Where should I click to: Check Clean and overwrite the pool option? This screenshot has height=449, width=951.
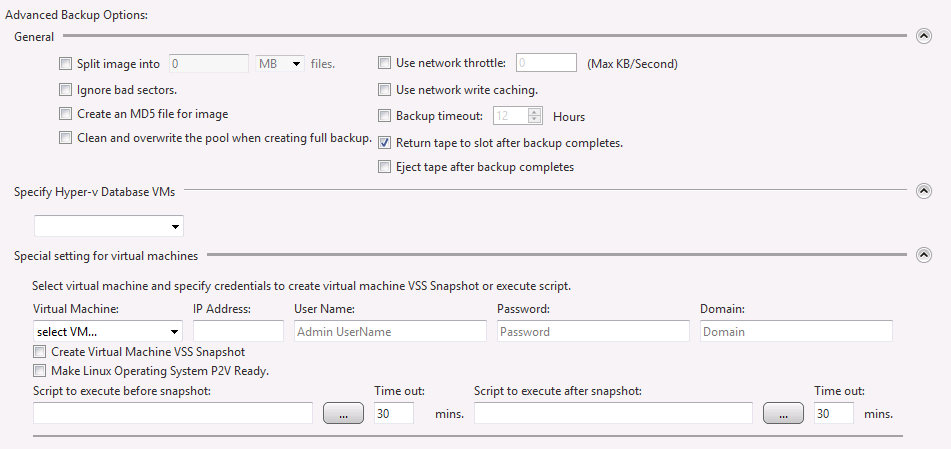66,138
